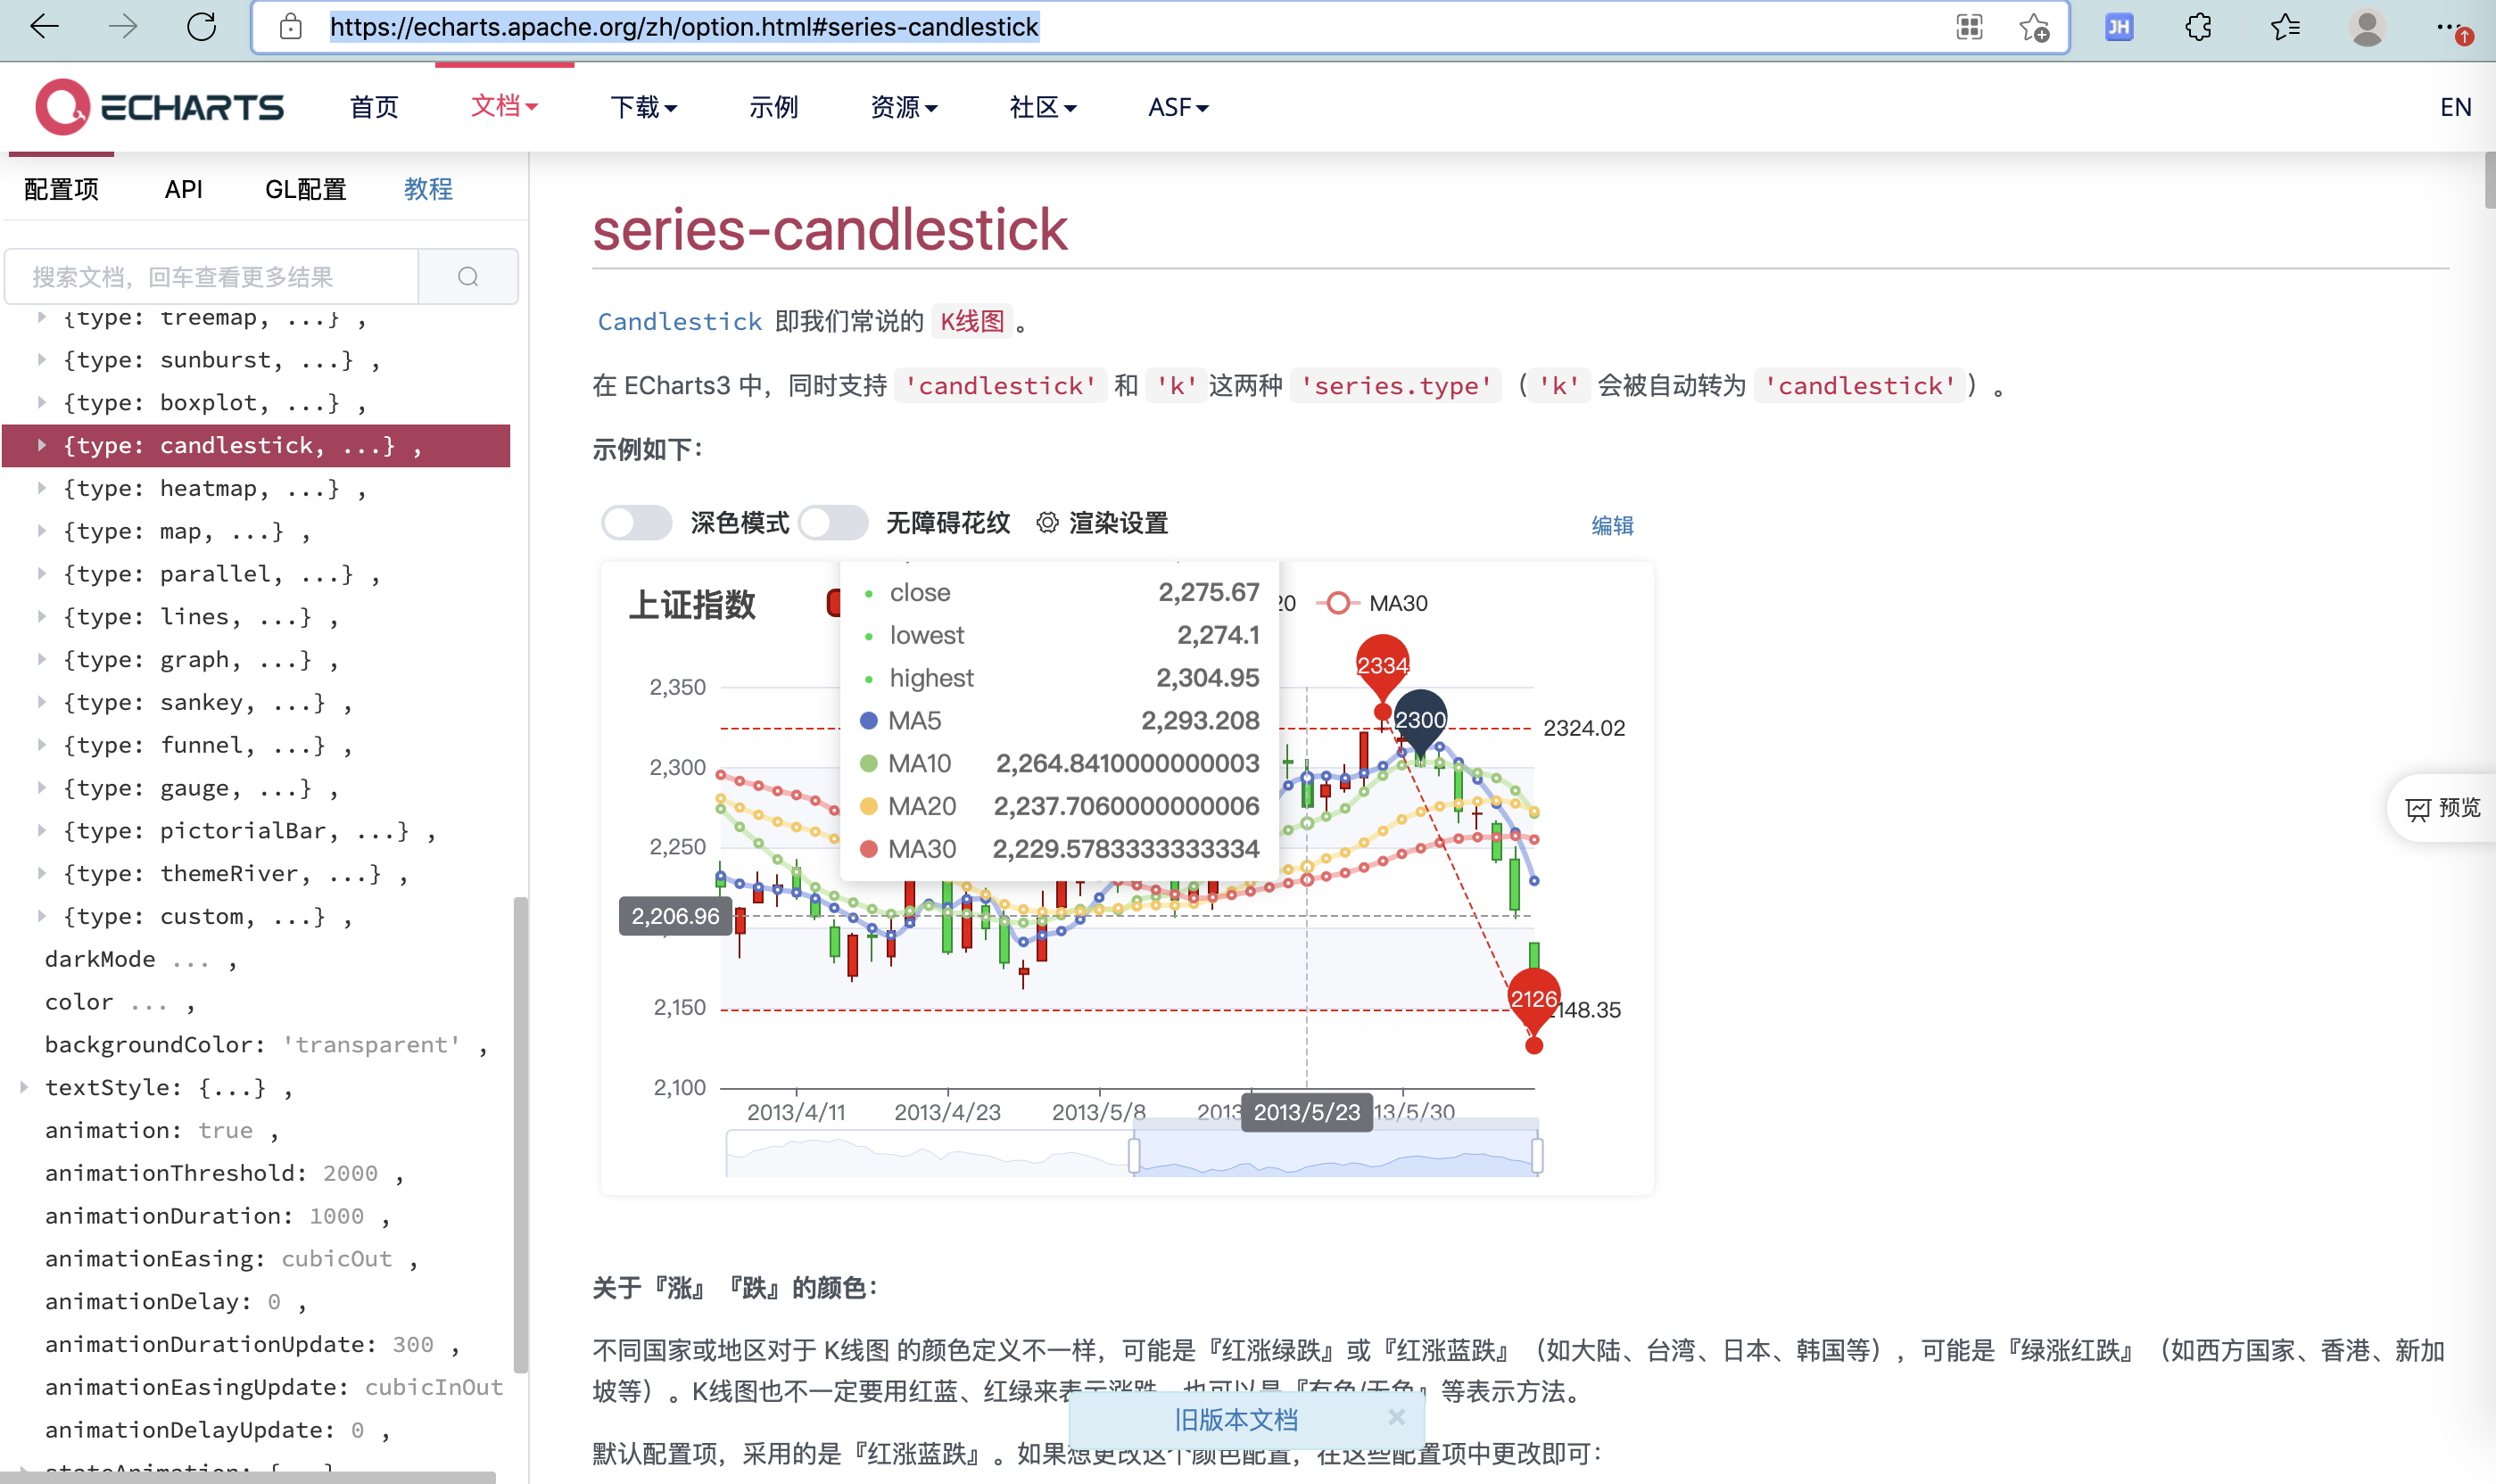Expand the heatmap type node
This screenshot has width=2496, height=1484.
[41, 488]
